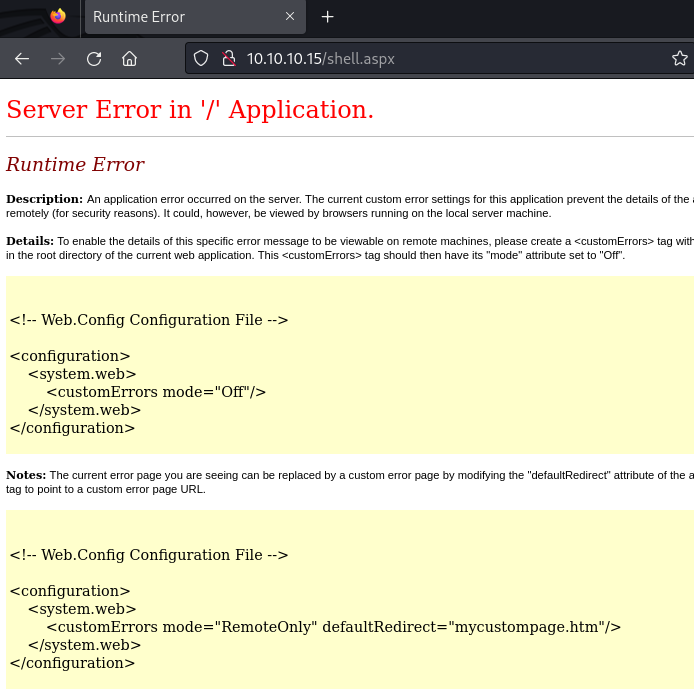Close the Runtime Error tab
The height and width of the screenshot is (689, 694).
[290, 16]
